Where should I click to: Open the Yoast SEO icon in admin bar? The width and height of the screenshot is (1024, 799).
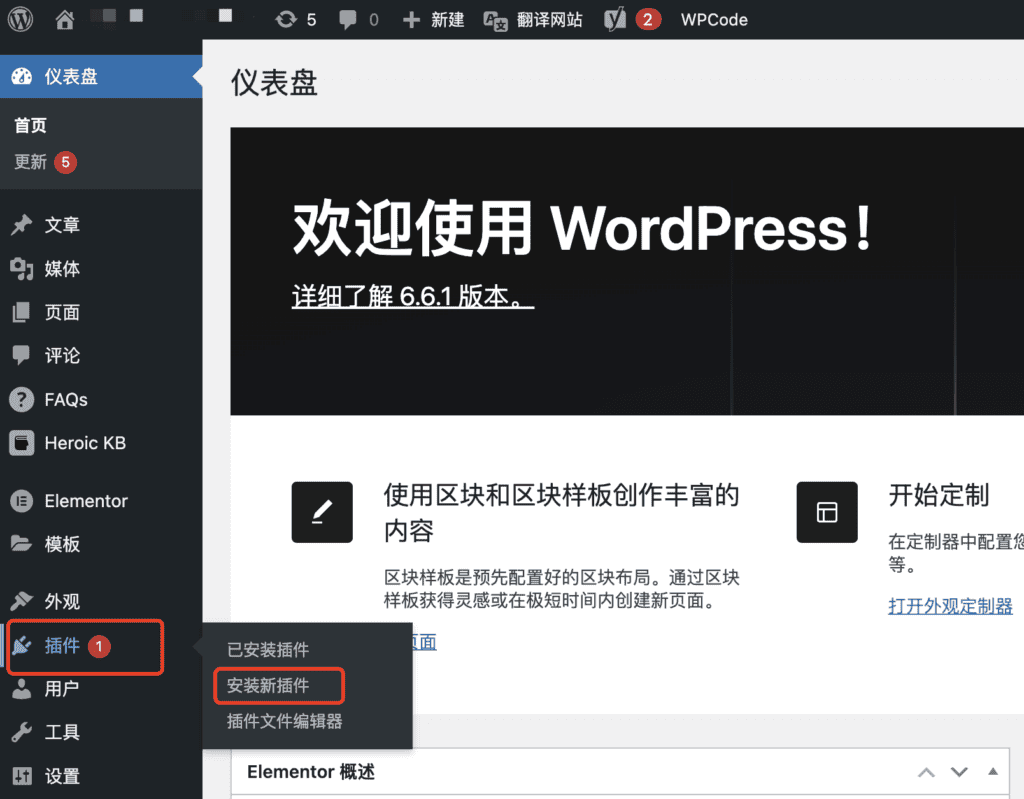[615, 19]
